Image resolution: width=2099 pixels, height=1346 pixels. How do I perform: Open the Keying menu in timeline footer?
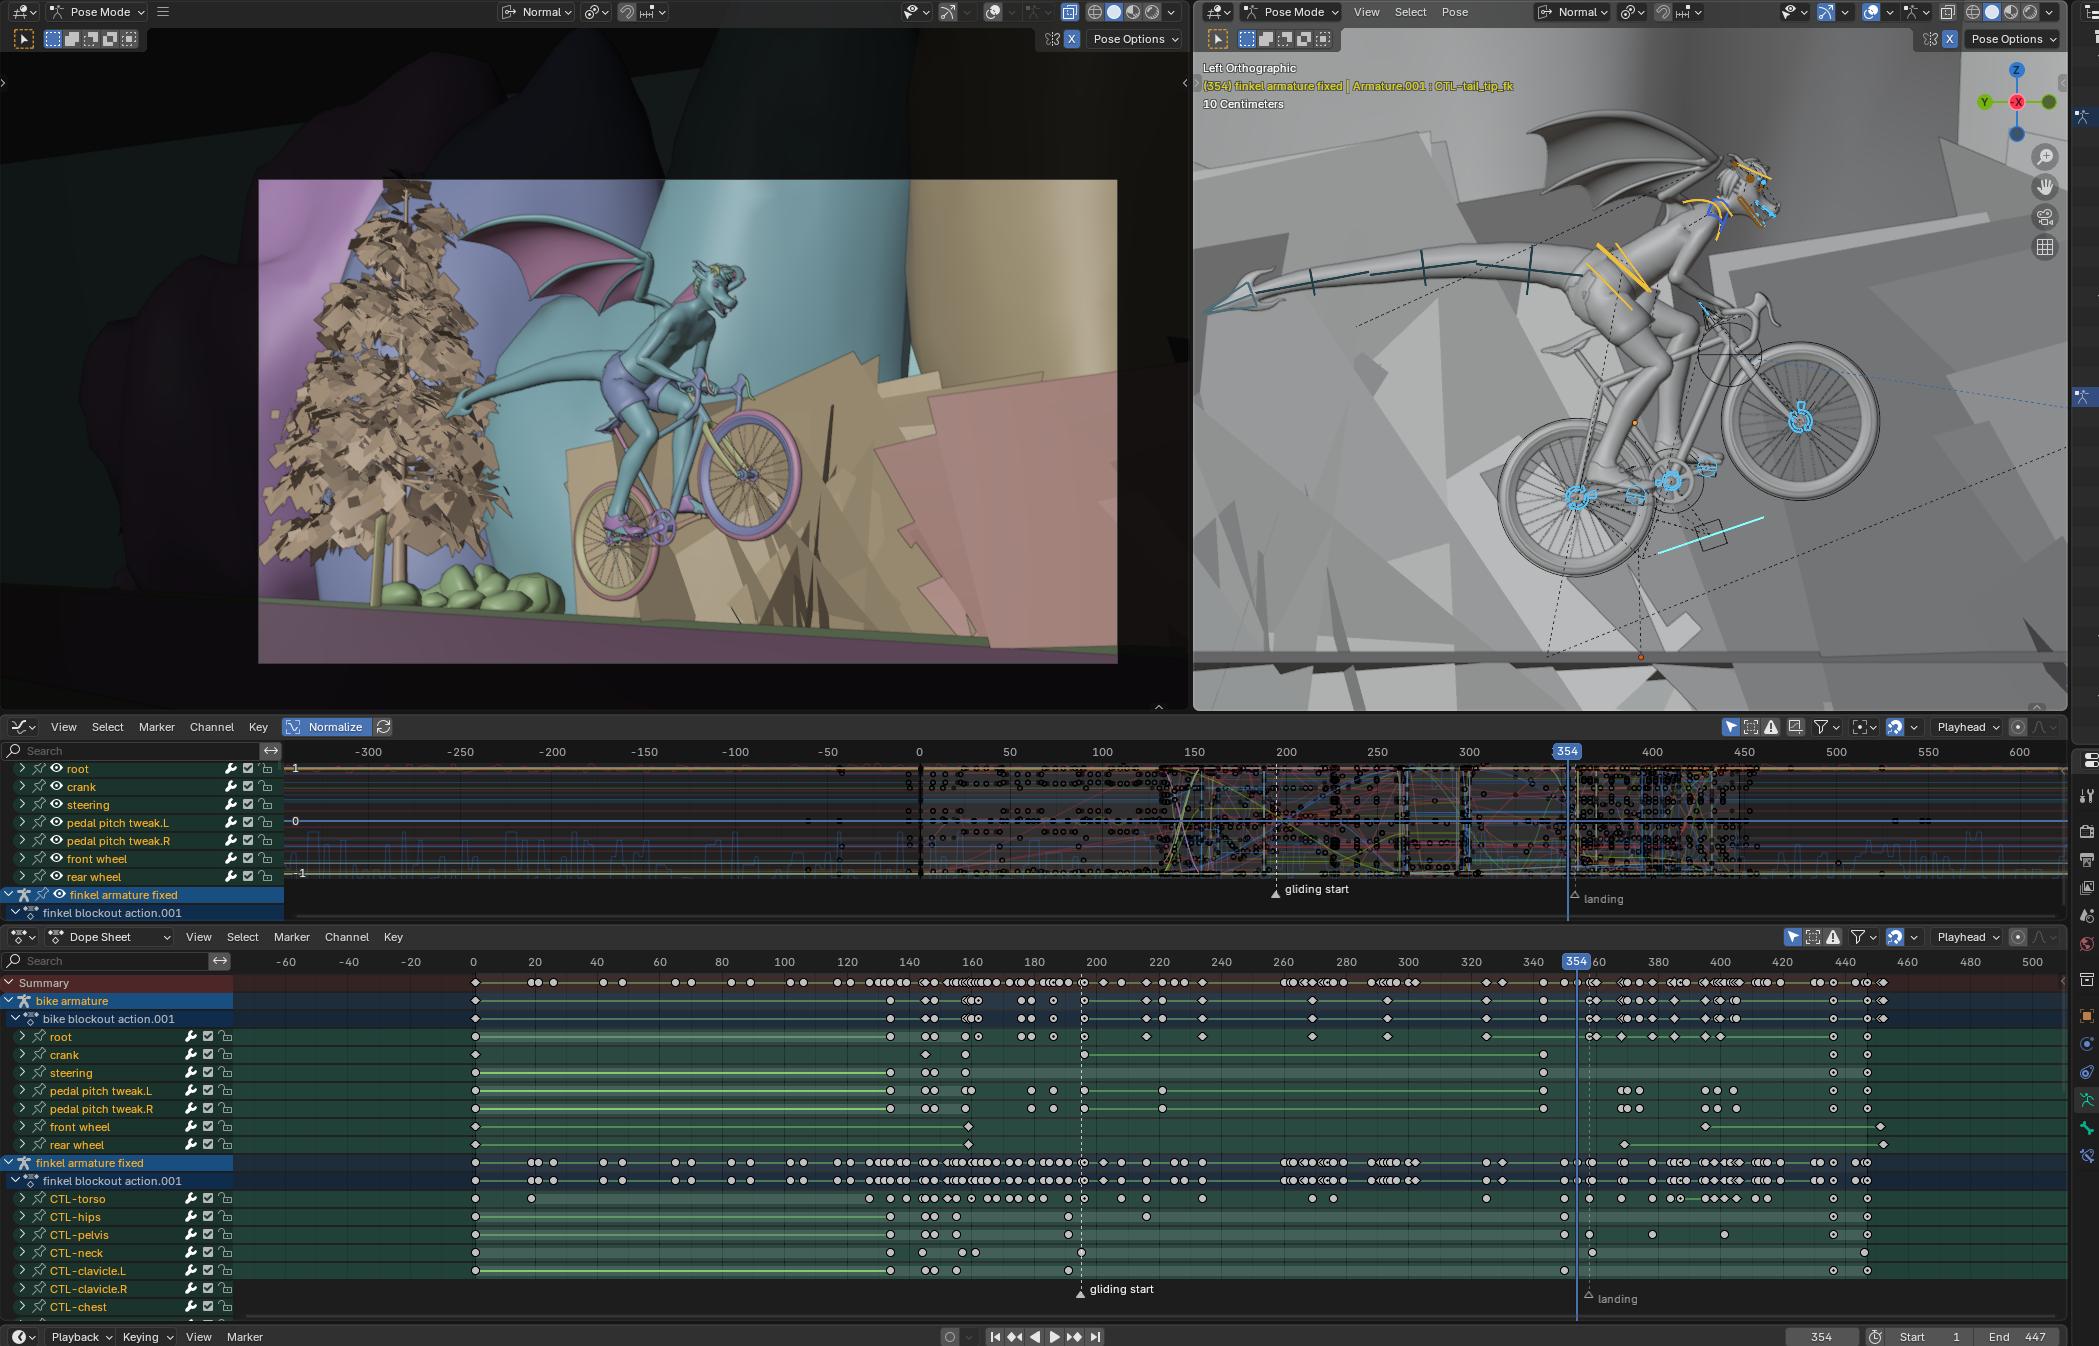point(147,1337)
